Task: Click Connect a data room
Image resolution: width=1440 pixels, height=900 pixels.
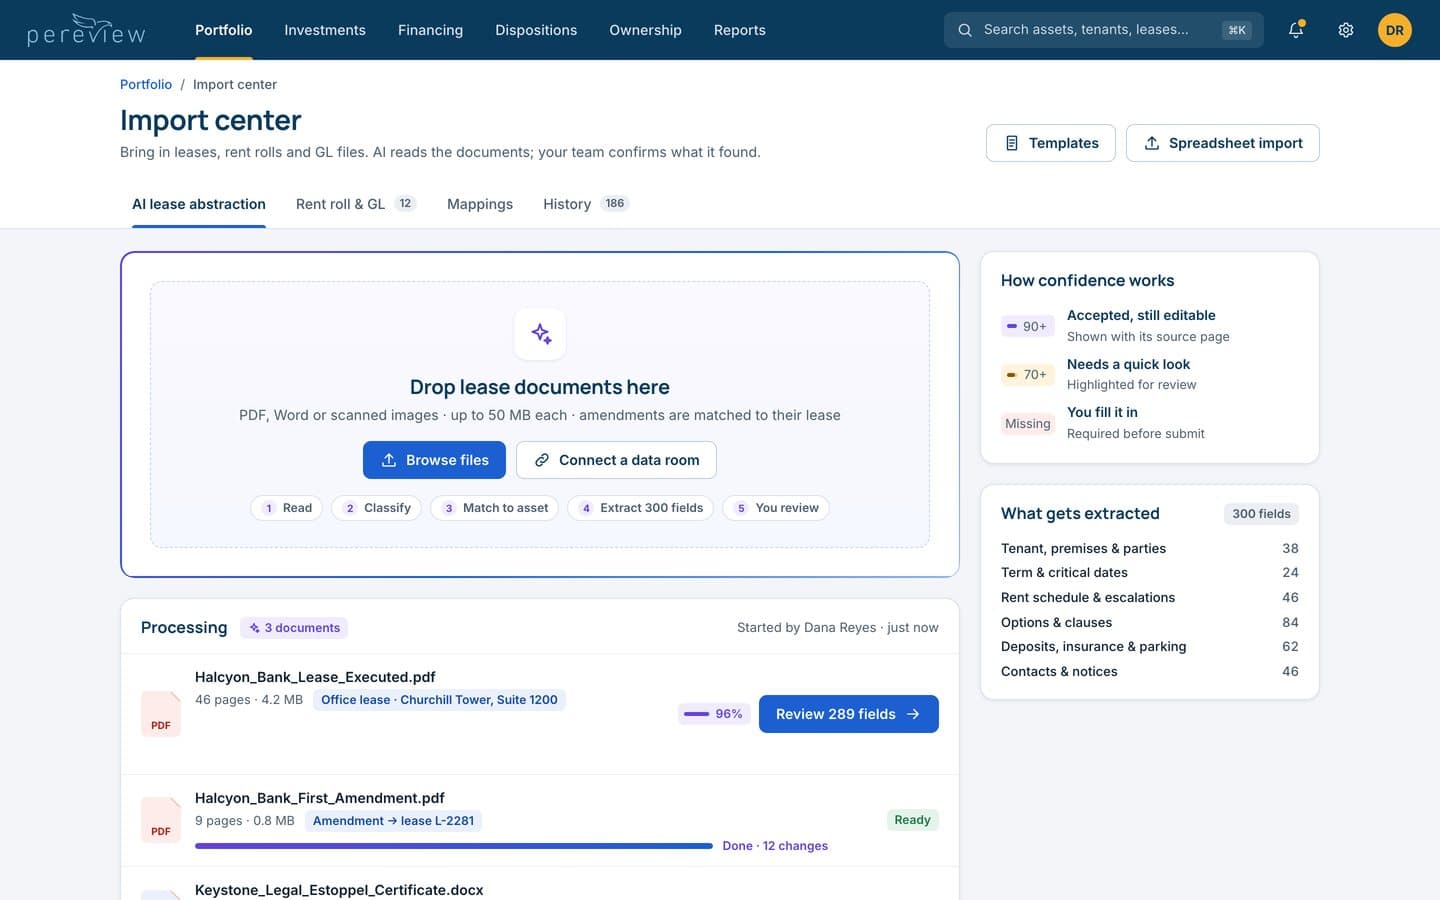Action: [x=616, y=460]
